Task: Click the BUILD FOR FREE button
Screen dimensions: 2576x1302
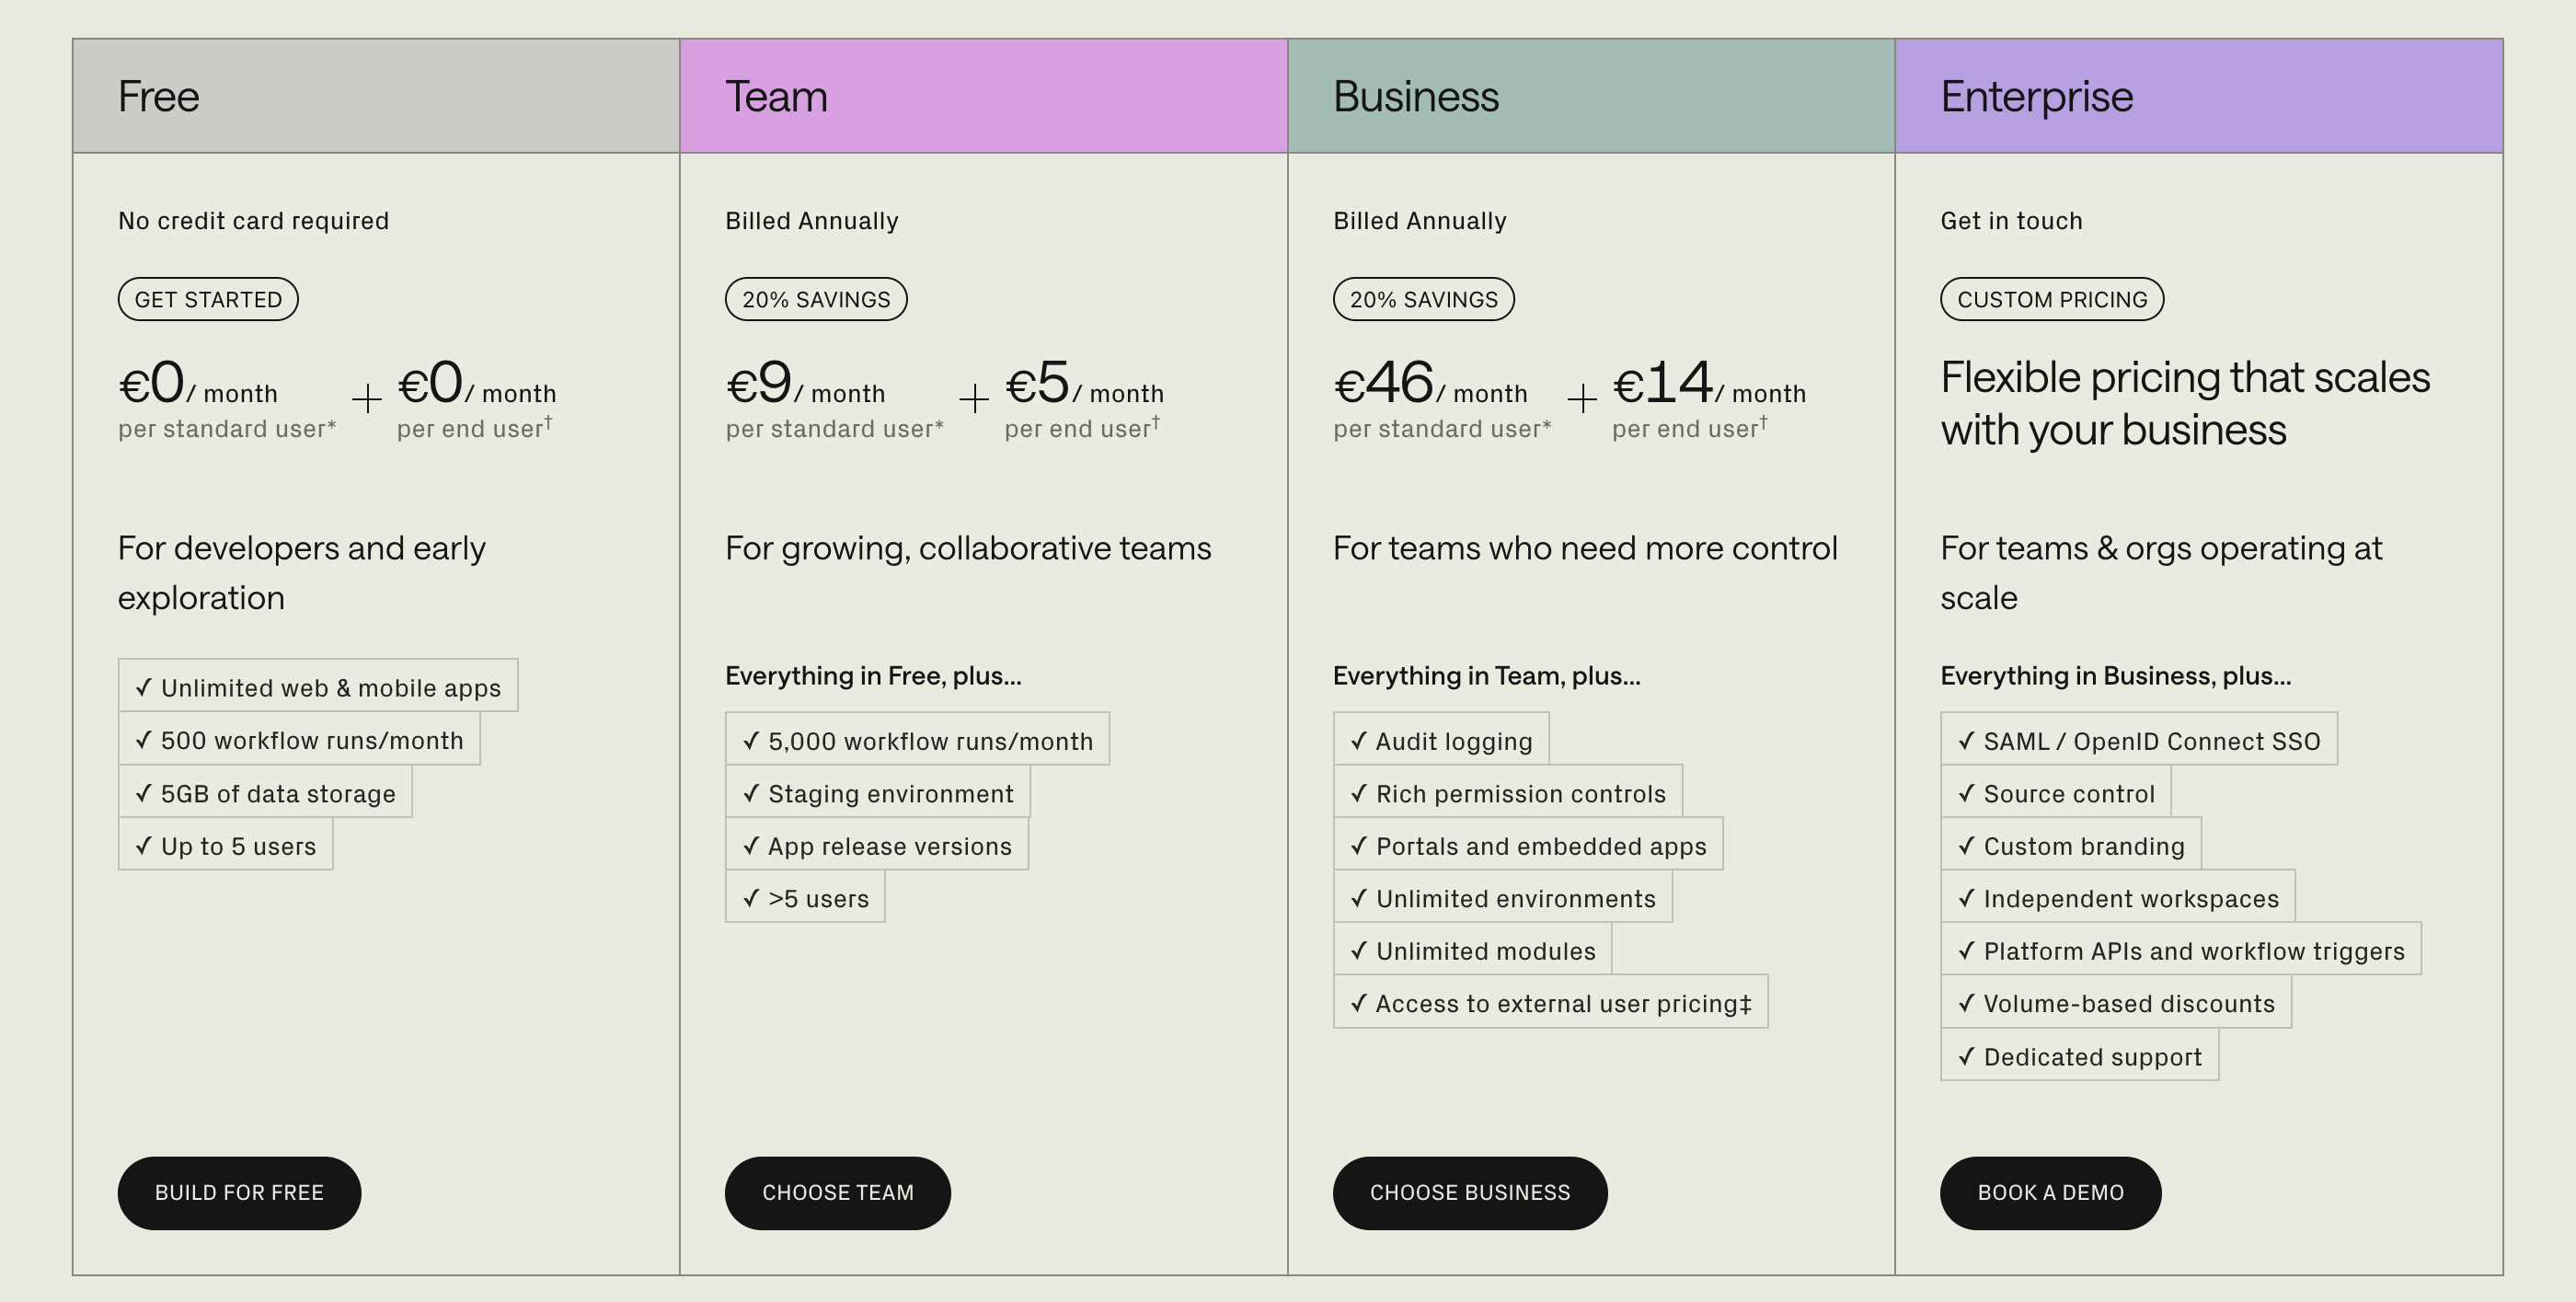Action: tap(238, 1192)
